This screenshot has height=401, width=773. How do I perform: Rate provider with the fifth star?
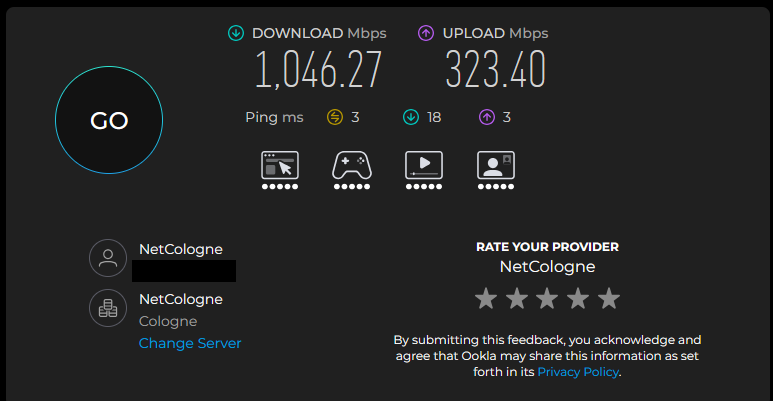click(609, 298)
